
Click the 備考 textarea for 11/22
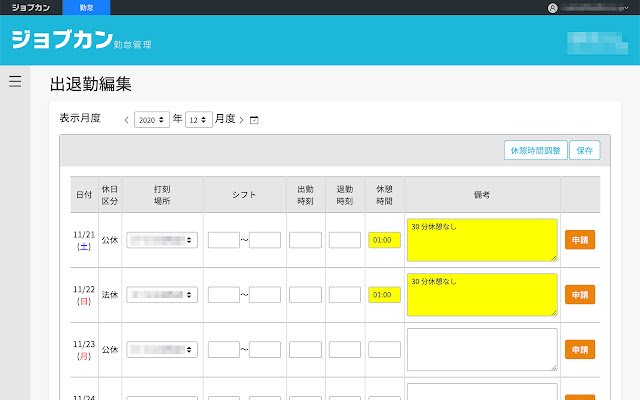click(x=482, y=295)
